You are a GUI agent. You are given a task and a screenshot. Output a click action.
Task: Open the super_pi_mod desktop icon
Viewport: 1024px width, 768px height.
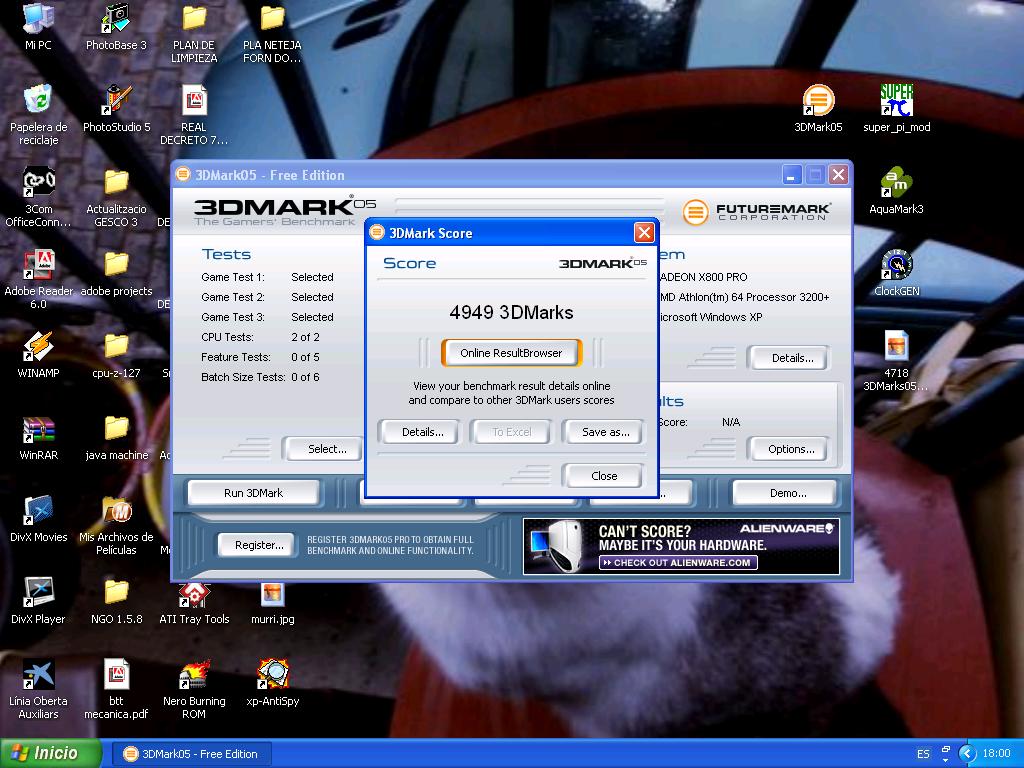tap(896, 102)
